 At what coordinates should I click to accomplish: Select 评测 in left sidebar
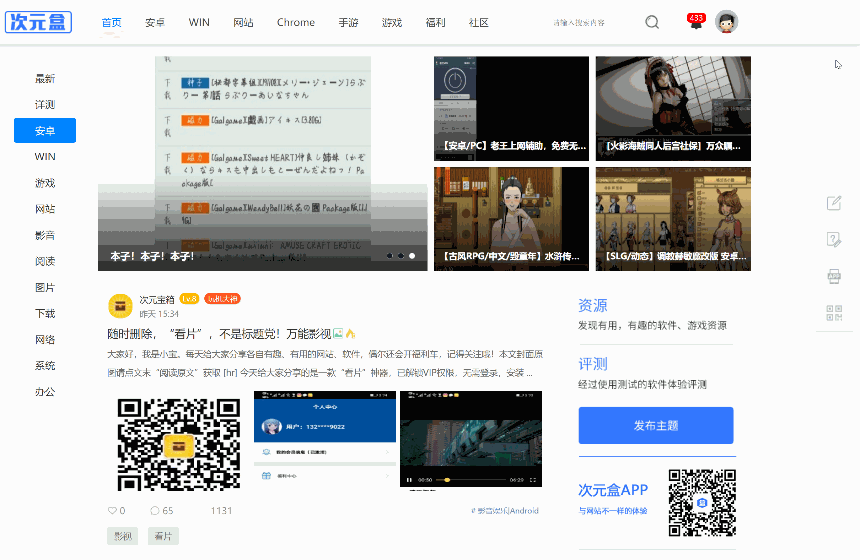coord(45,104)
